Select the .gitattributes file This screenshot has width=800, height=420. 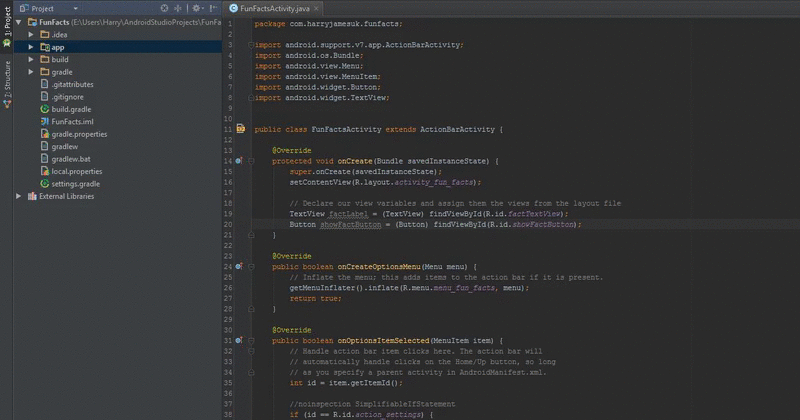coord(72,84)
